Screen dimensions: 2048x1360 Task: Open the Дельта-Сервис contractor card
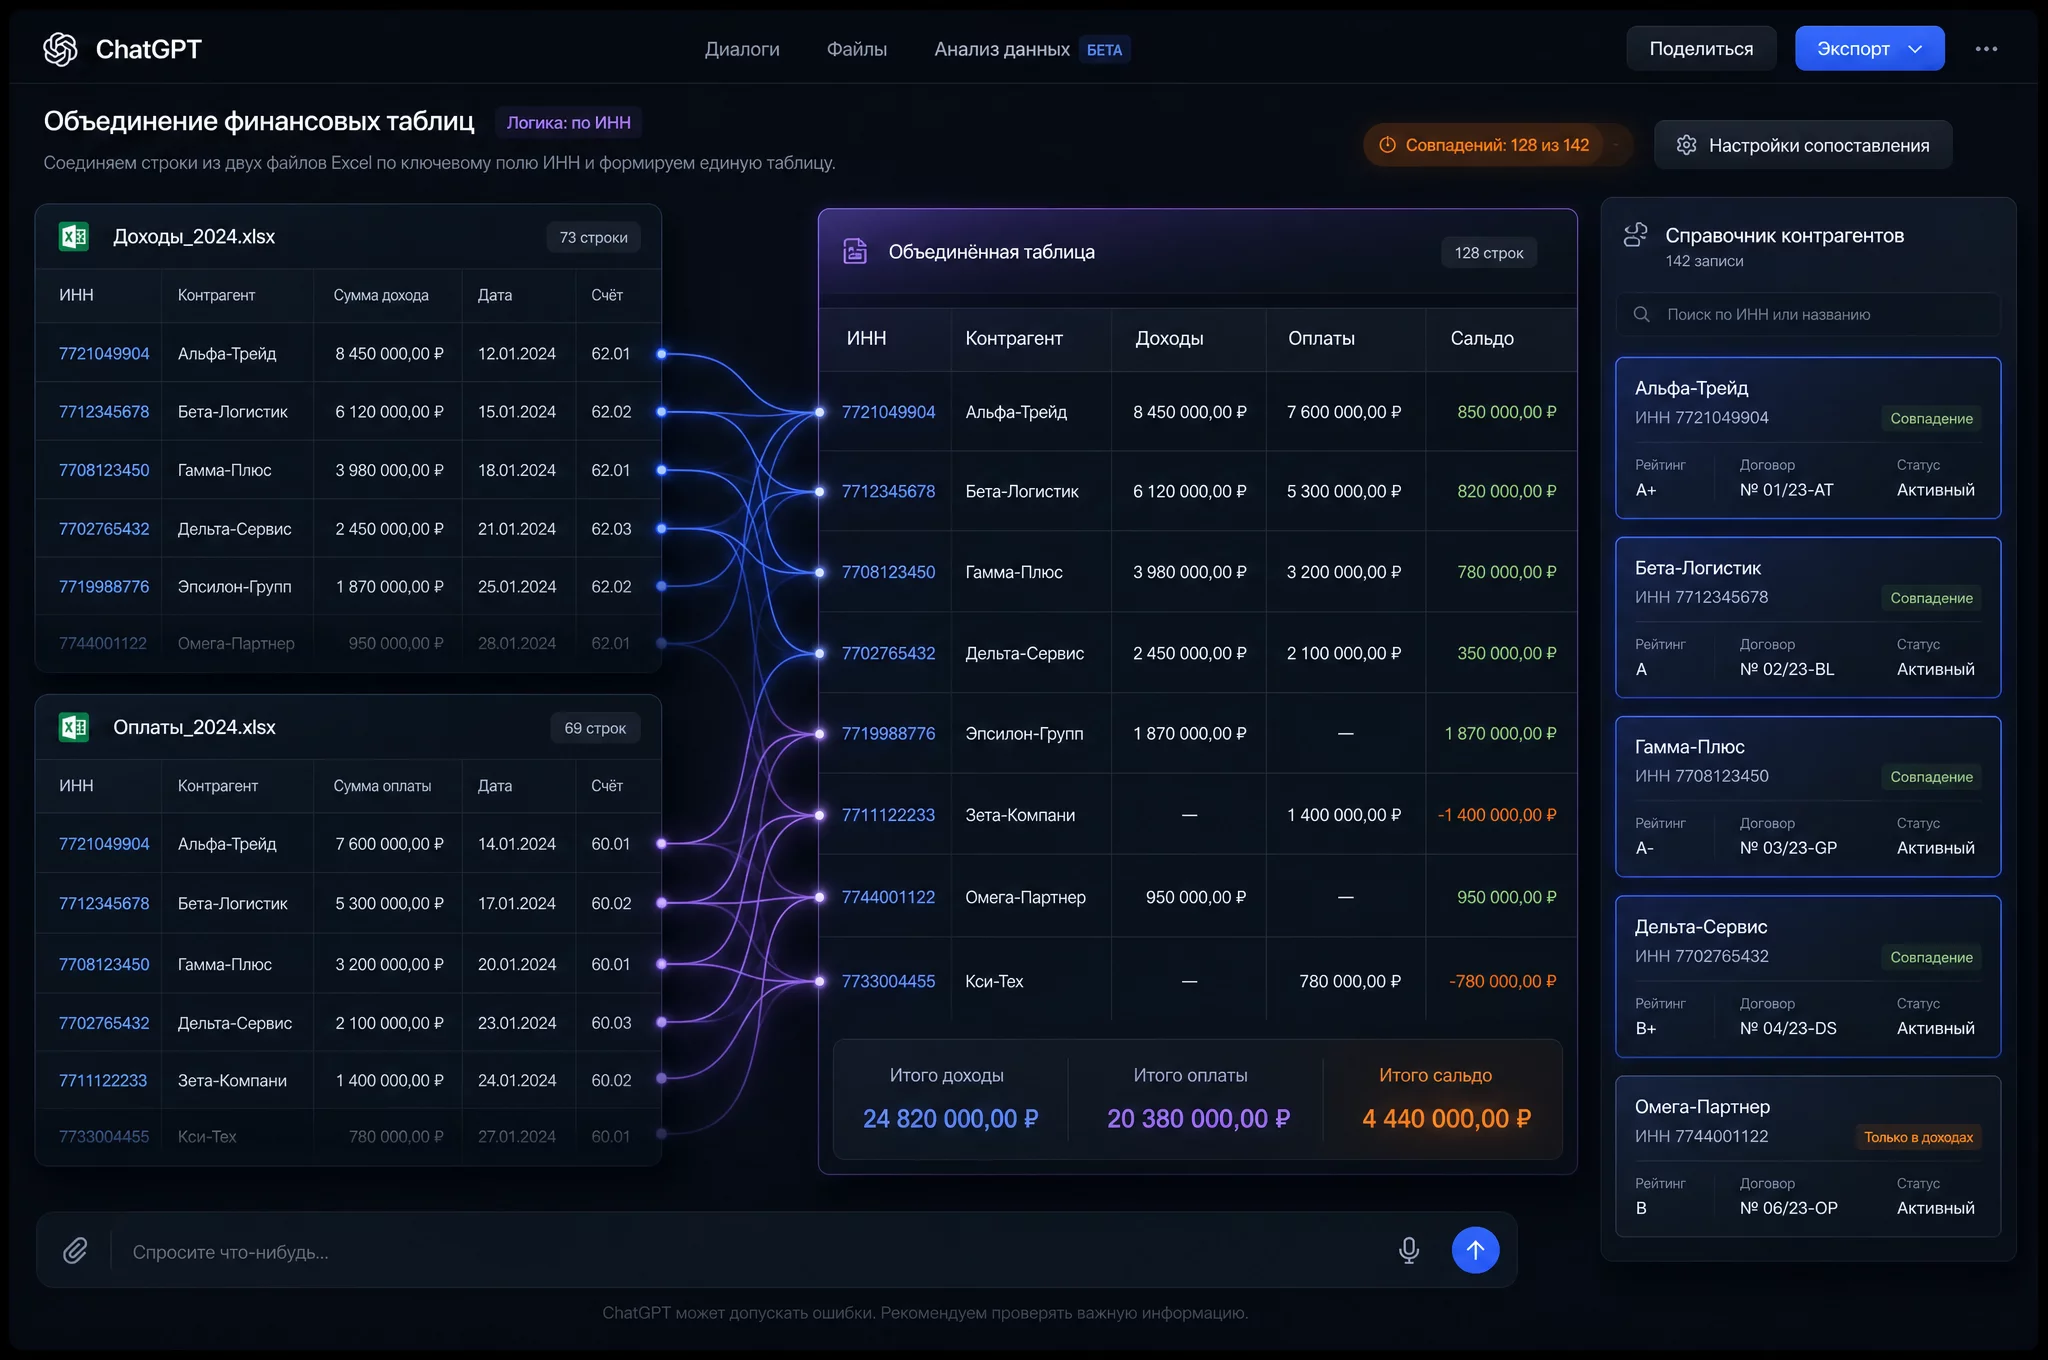[1808, 977]
